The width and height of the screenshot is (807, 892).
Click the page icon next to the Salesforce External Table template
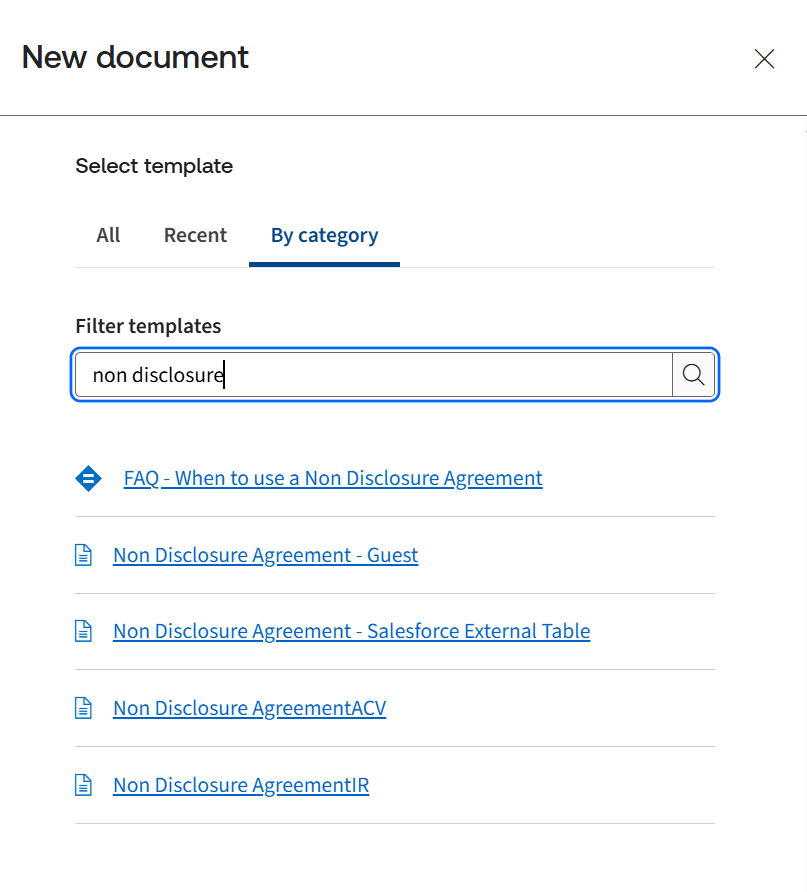[84, 630]
